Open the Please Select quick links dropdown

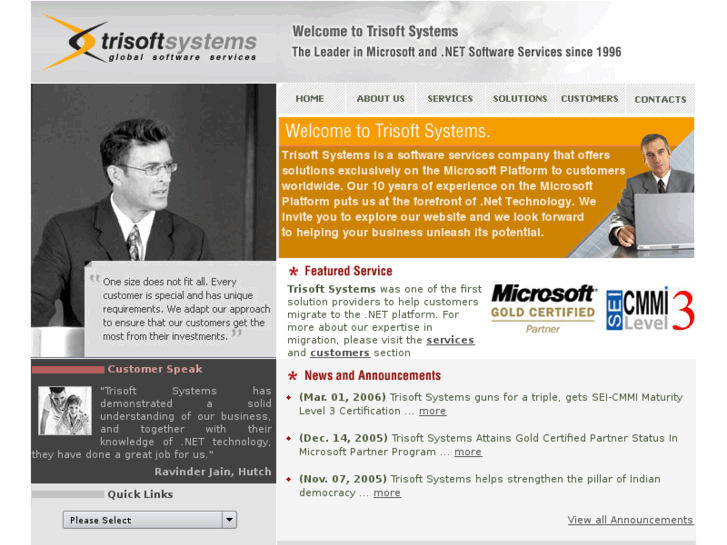click(150, 520)
